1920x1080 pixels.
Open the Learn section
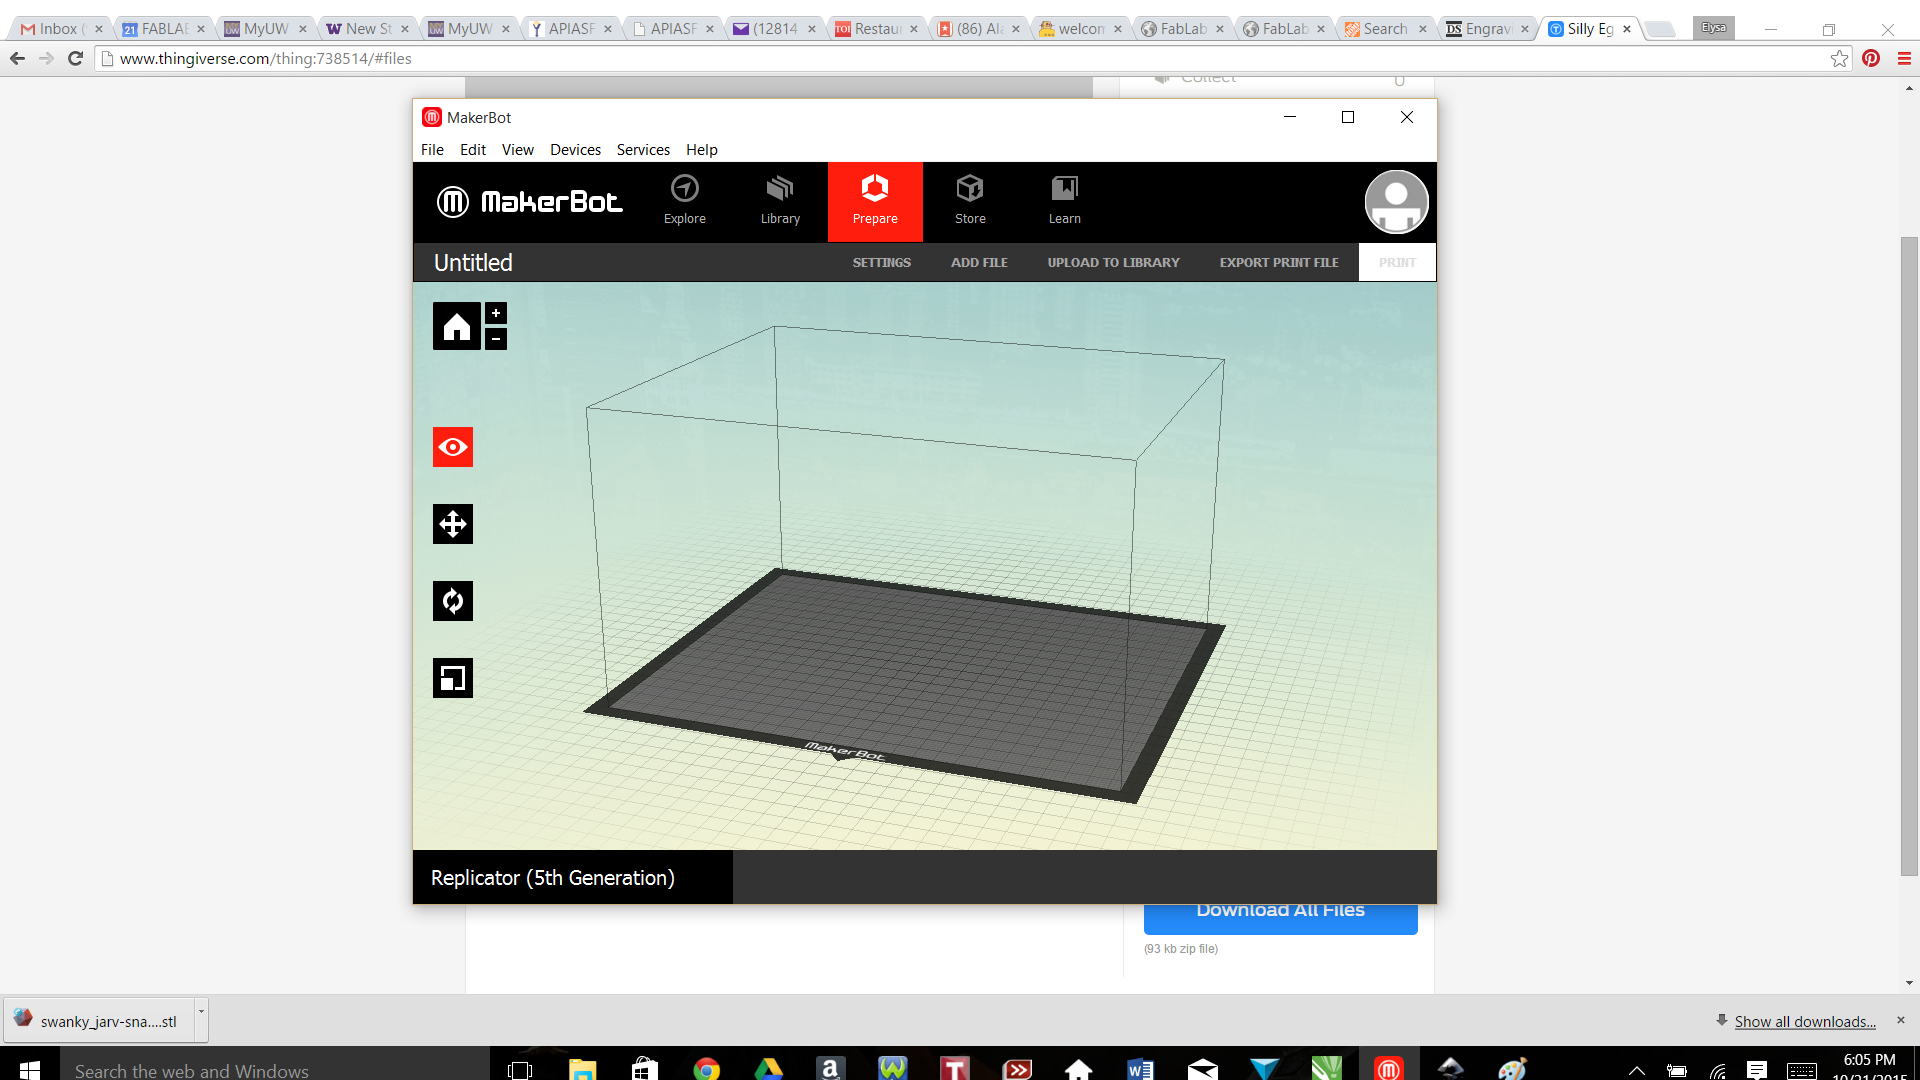[1064, 200]
